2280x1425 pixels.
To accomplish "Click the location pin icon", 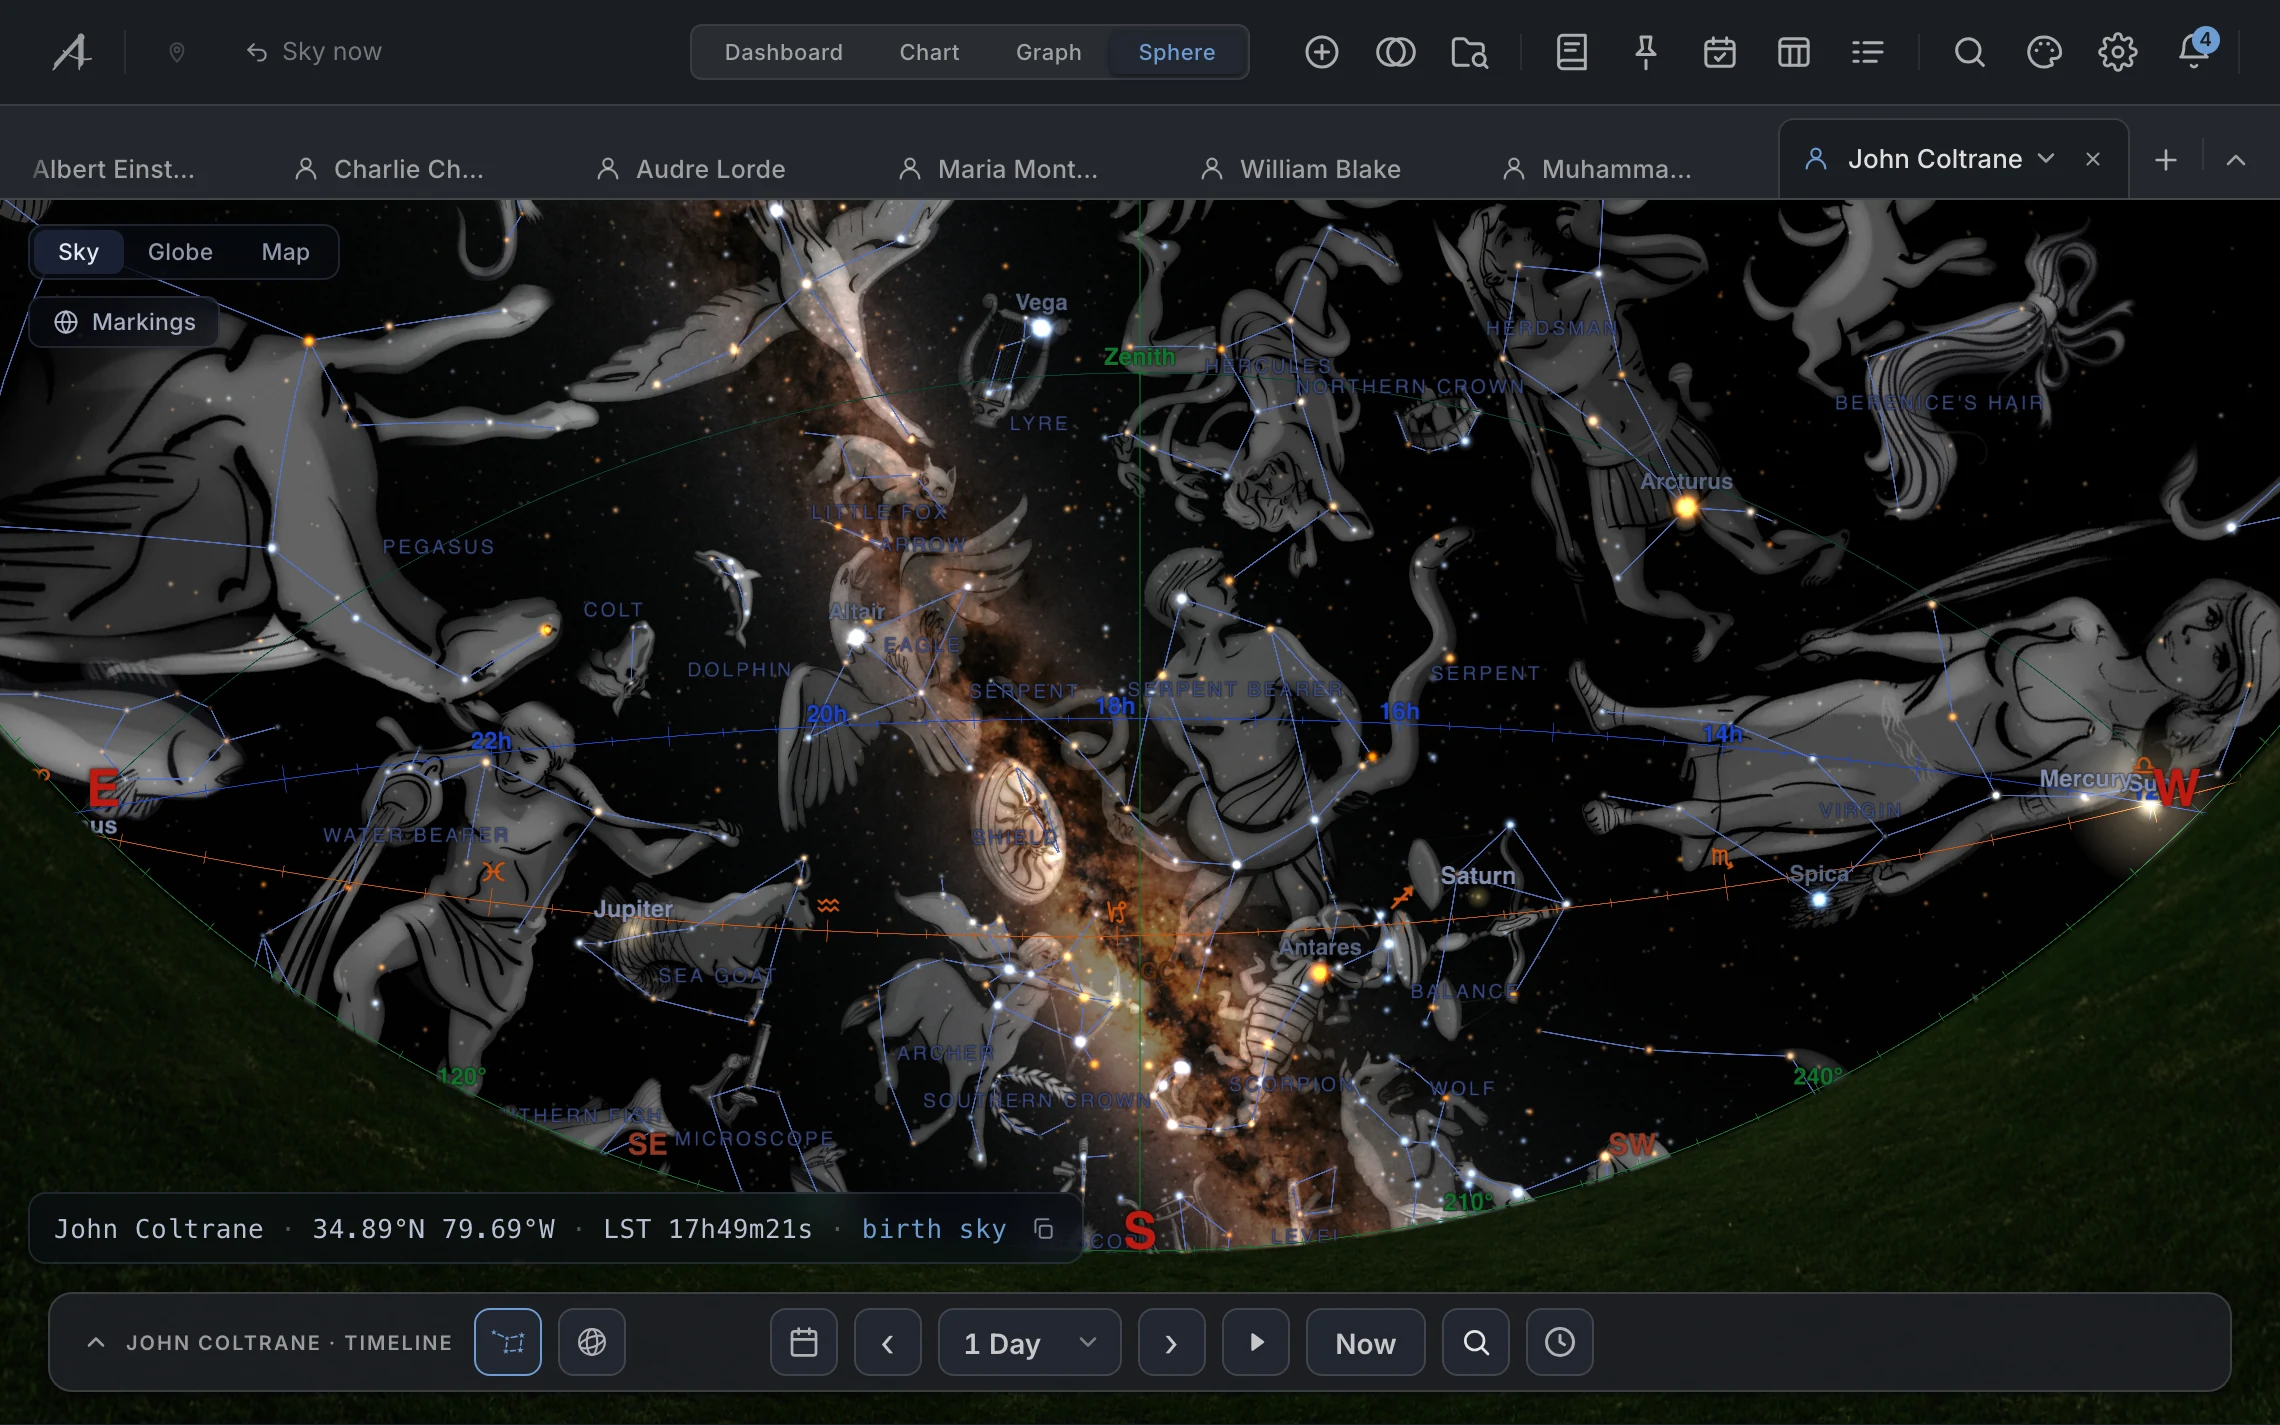I will coord(177,52).
